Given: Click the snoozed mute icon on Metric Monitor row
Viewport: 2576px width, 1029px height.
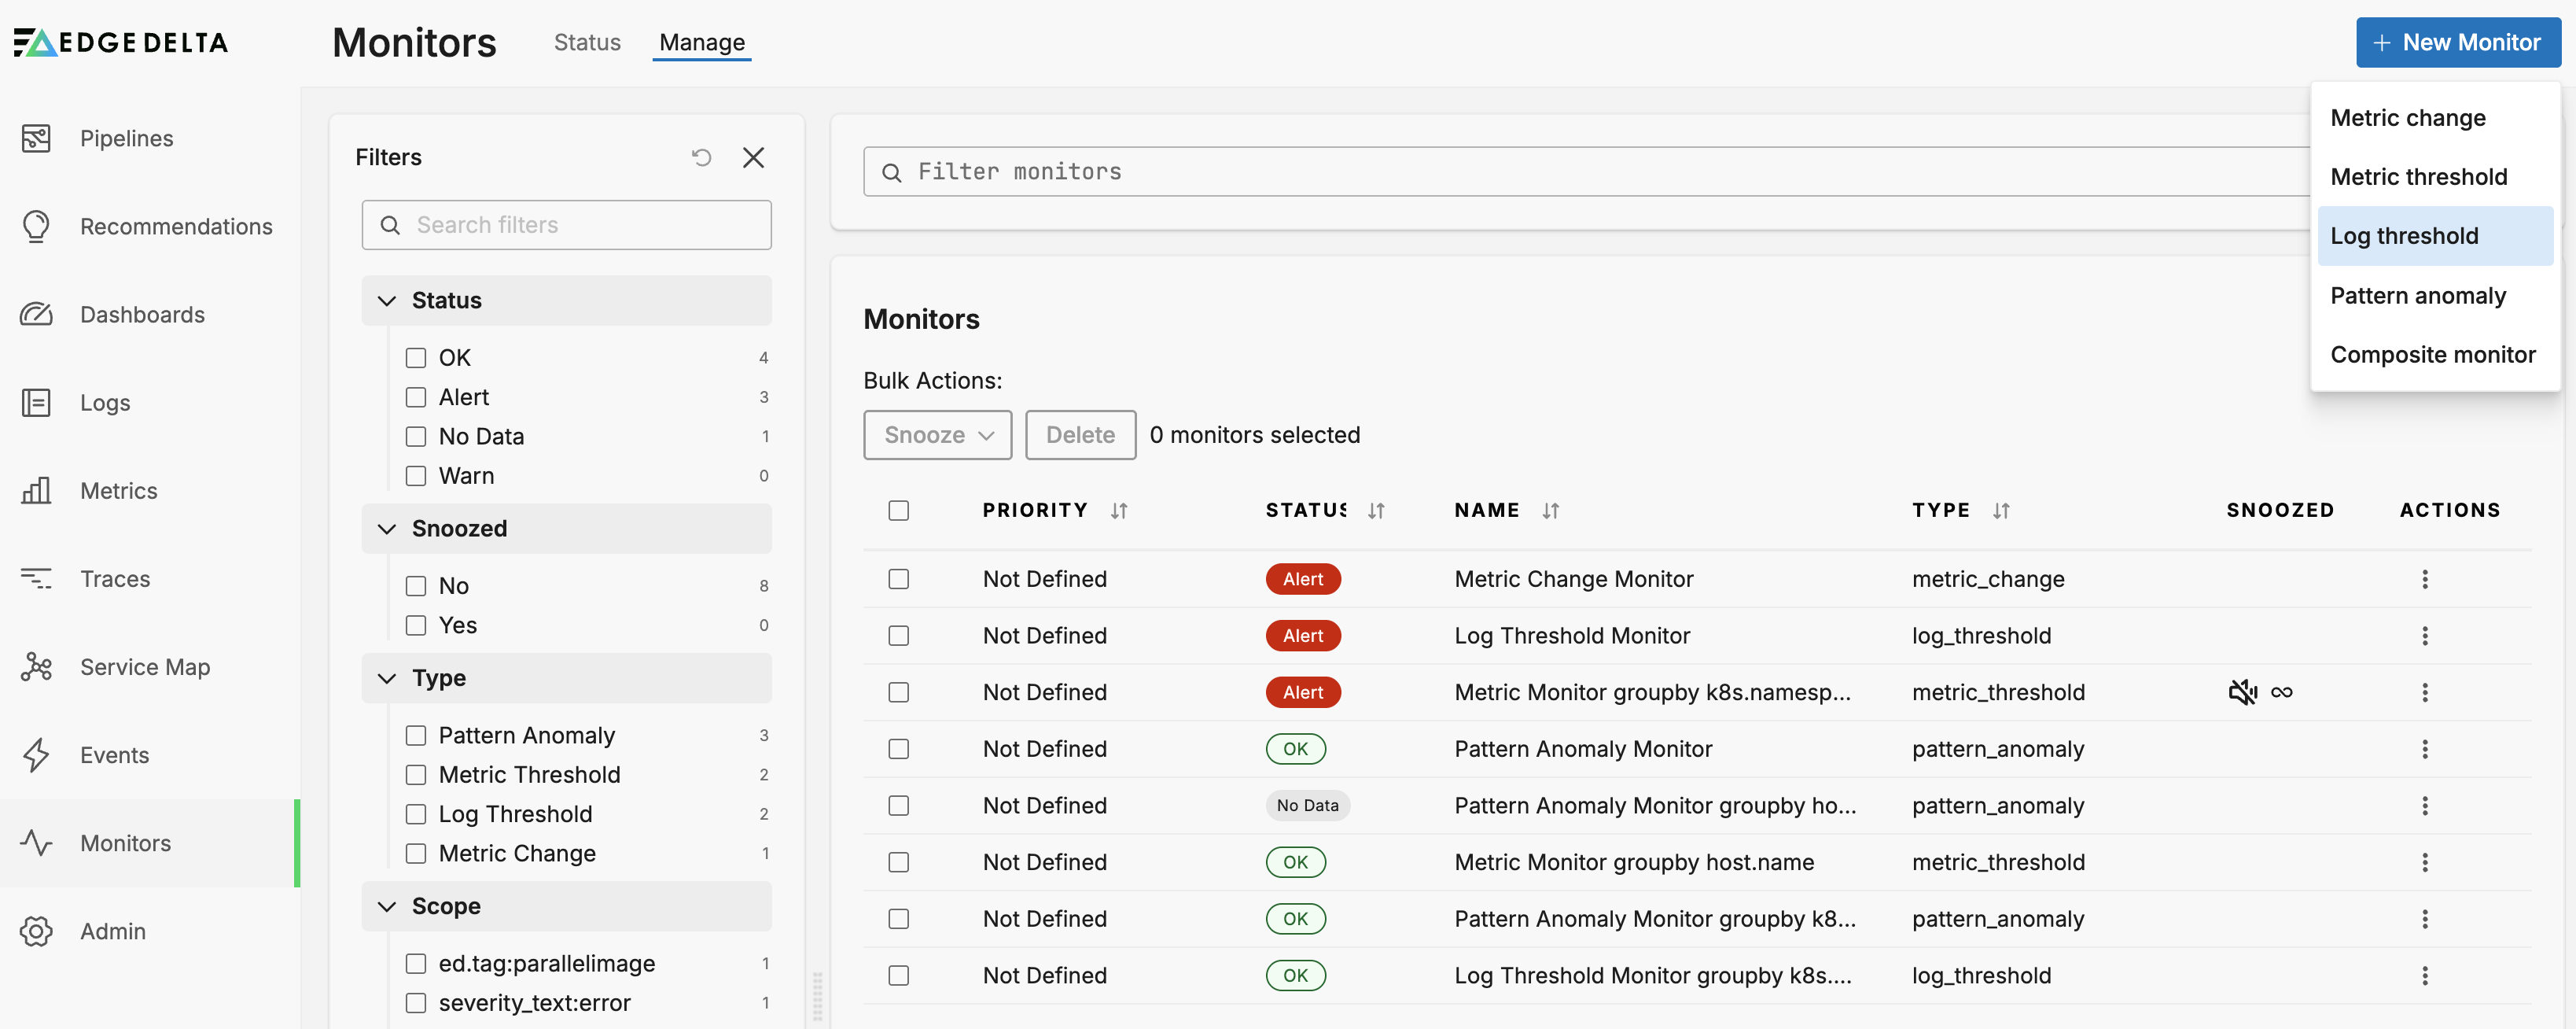Looking at the screenshot, I should pos(2242,692).
